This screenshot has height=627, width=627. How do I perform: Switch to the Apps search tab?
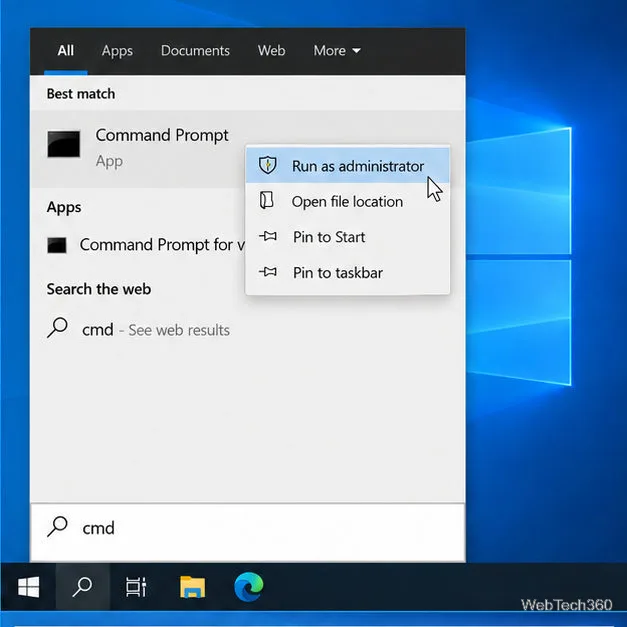point(117,51)
